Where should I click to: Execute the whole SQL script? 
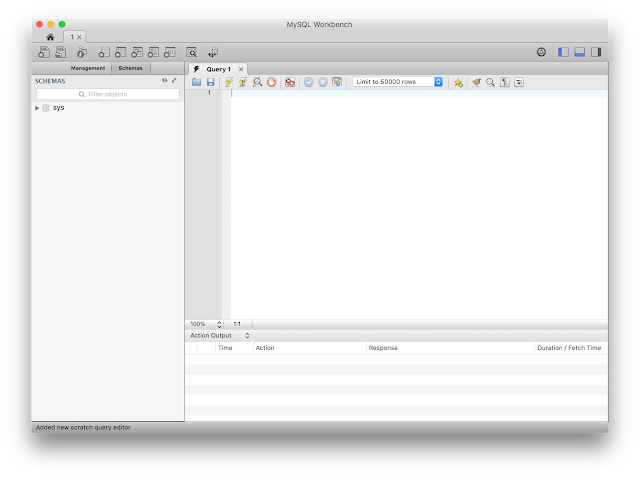click(229, 82)
